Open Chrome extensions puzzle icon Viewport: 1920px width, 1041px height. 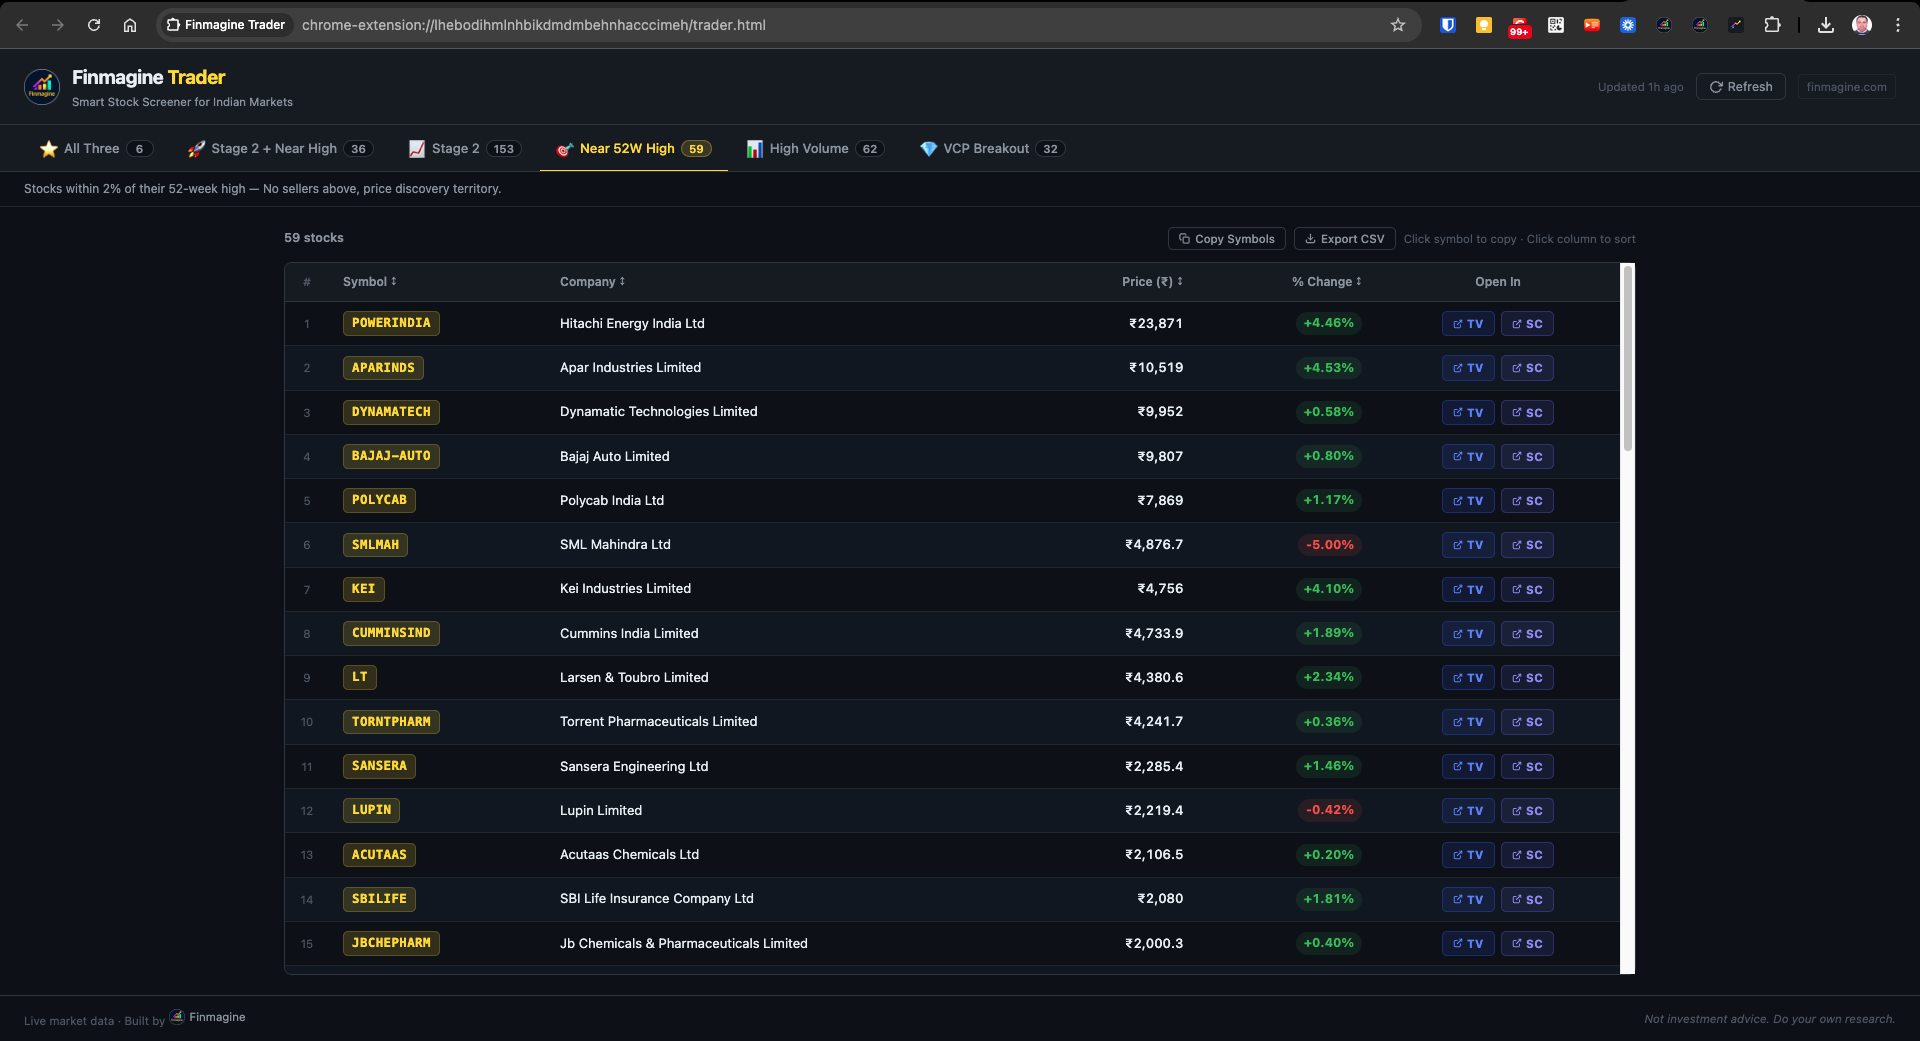pyautogui.click(x=1772, y=25)
